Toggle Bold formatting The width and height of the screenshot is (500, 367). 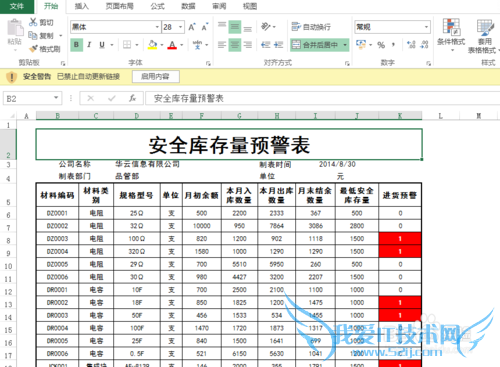(x=76, y=45)
